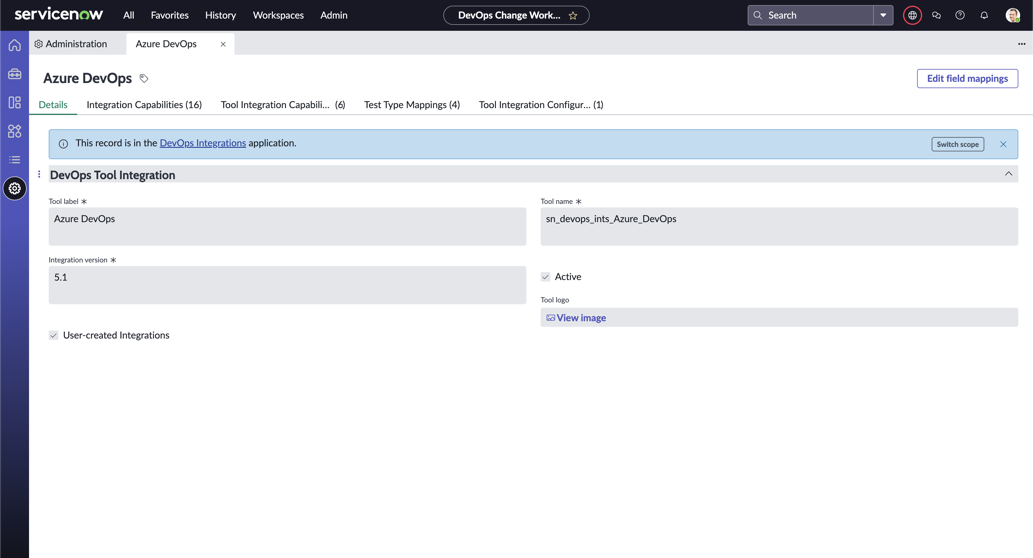1033x558 pixels.
Task: Open the panel layout sidebar icon
Action: [14, 103]
